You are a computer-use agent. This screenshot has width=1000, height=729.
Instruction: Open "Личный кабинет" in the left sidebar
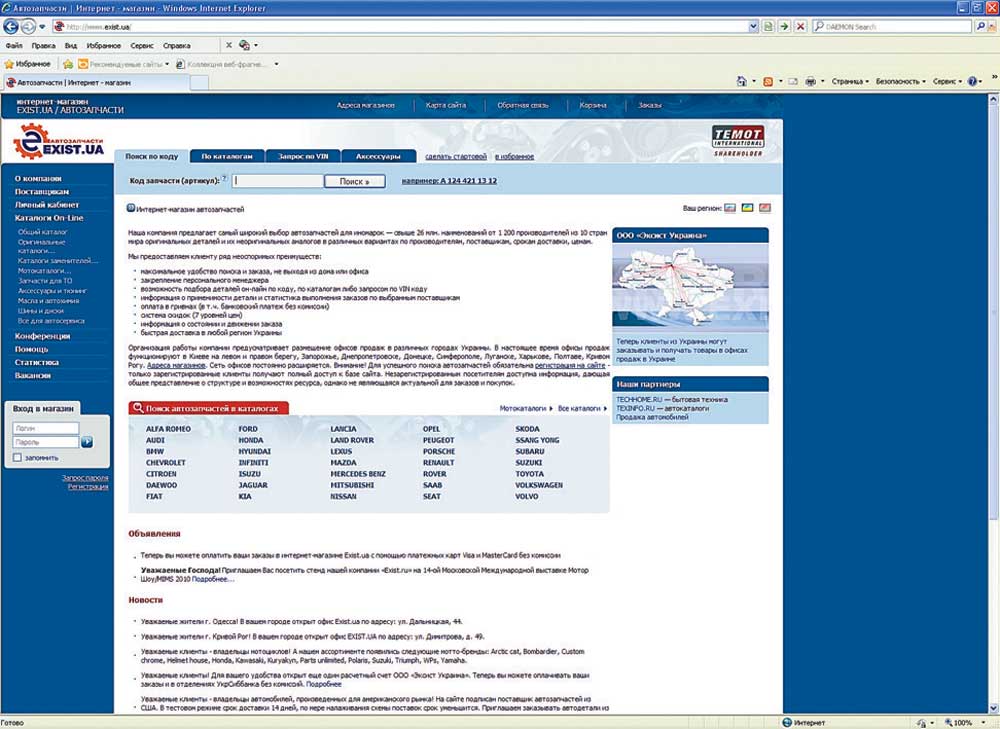pos(47,205)
